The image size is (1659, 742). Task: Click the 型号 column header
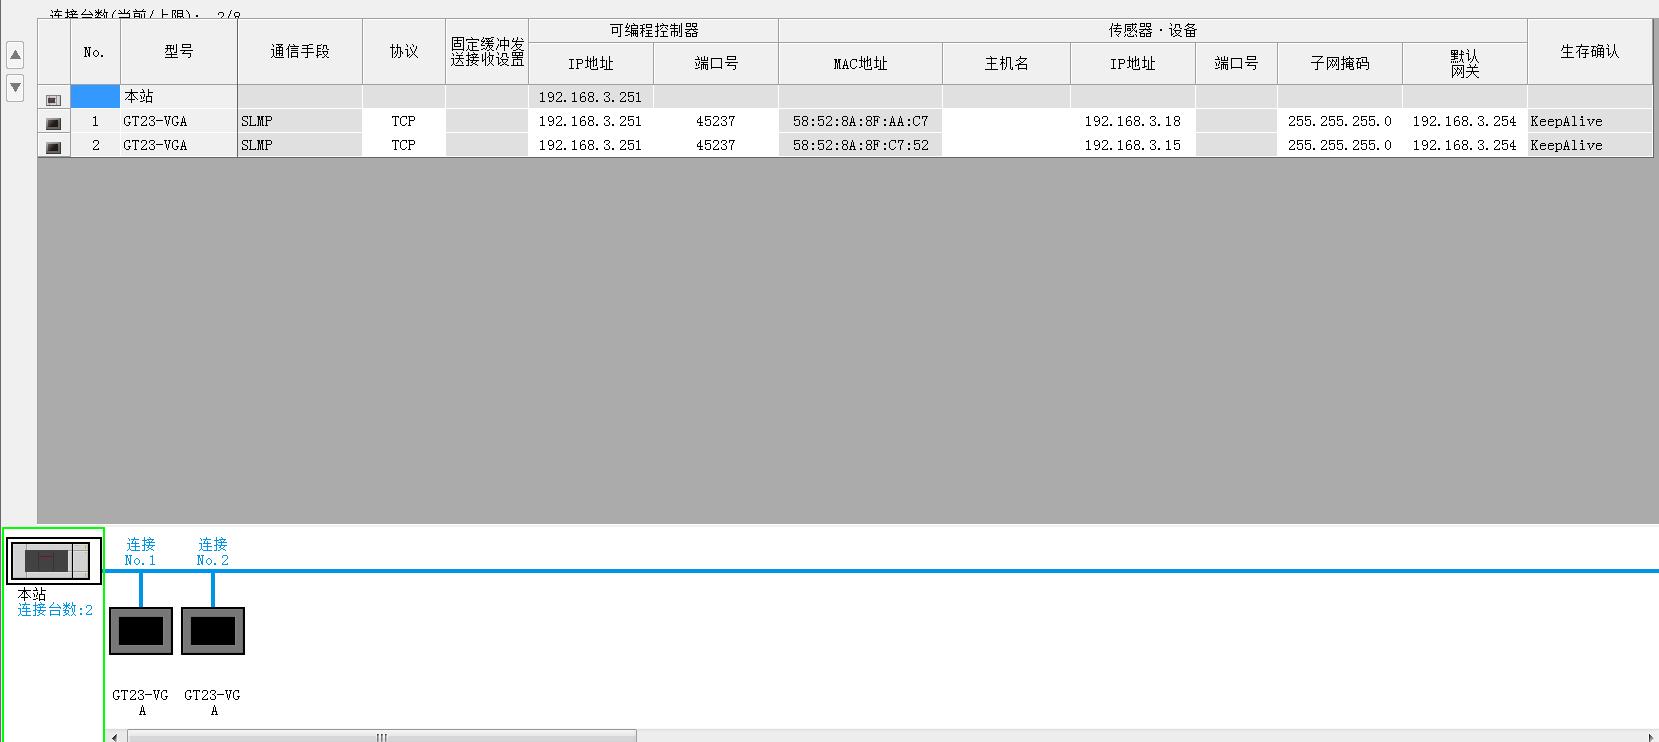click(x=178, y=52)
